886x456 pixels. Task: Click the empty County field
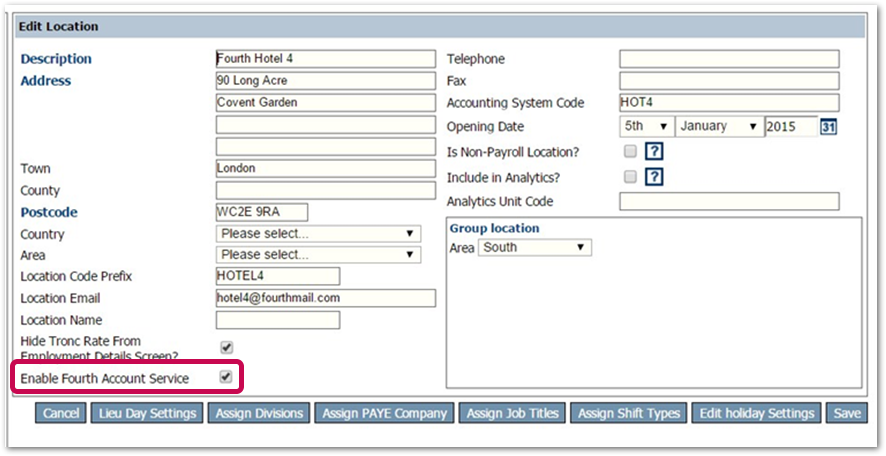point(325,190)
